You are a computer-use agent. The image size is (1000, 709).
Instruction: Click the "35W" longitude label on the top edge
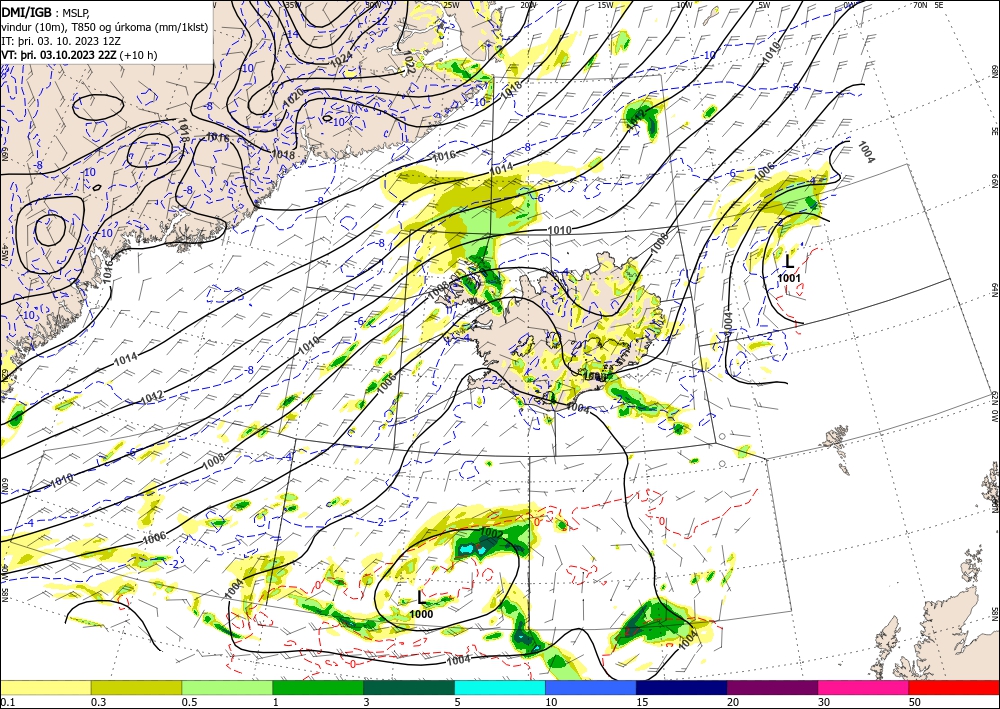click(x=293, y=5)
